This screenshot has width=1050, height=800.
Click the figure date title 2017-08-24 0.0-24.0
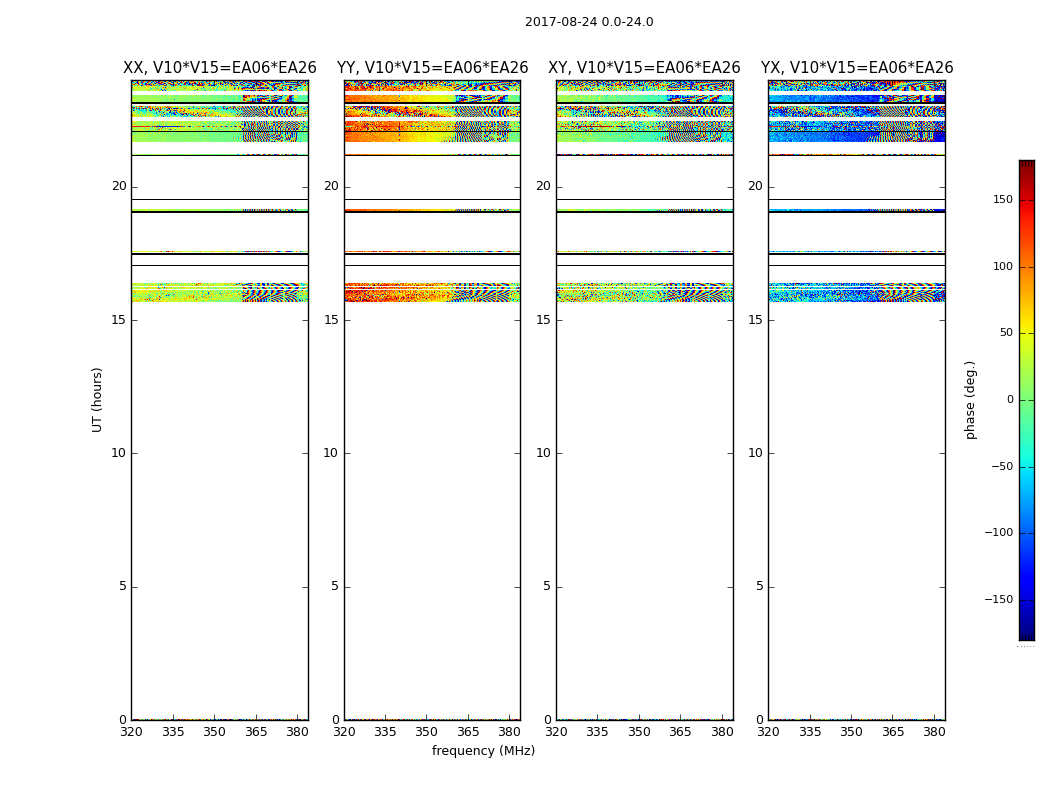tap(589, 22)
